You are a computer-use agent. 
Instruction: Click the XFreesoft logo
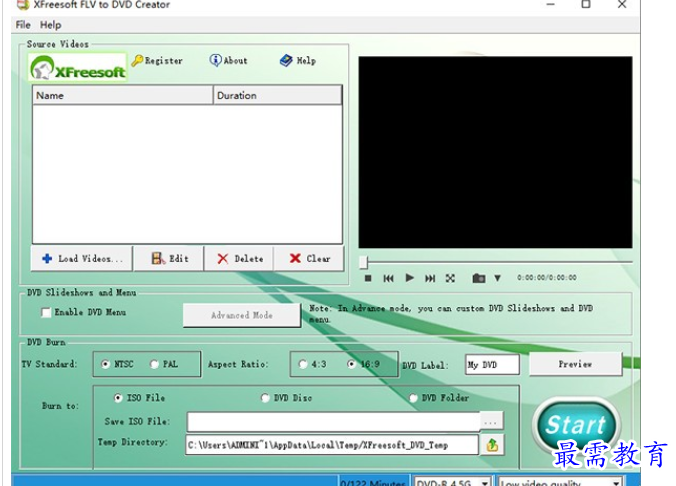pos(78,68)
